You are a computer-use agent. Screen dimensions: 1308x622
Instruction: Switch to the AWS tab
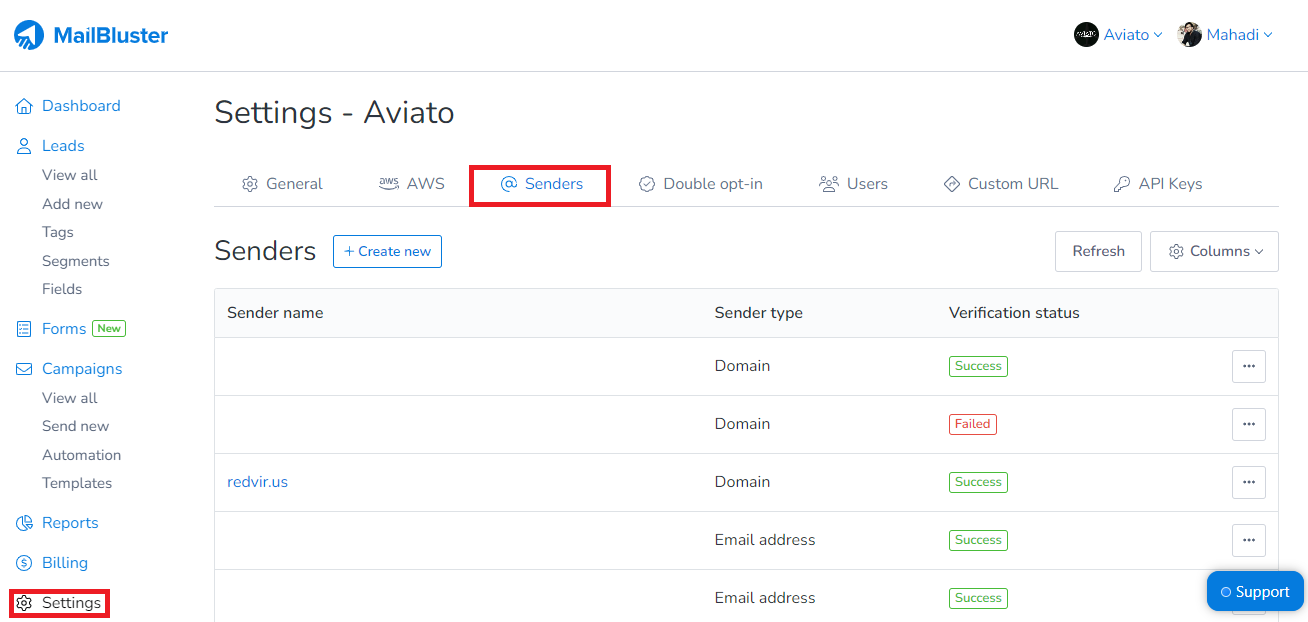[x=412, y=184]
